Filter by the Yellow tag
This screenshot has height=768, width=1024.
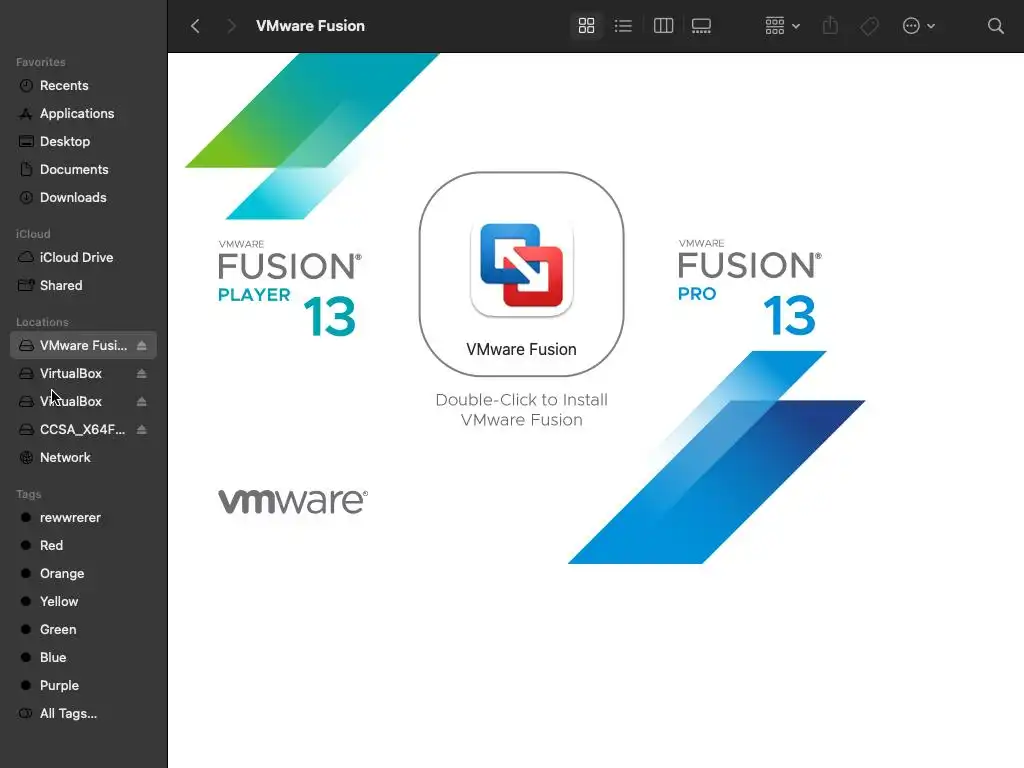point(84,602)
